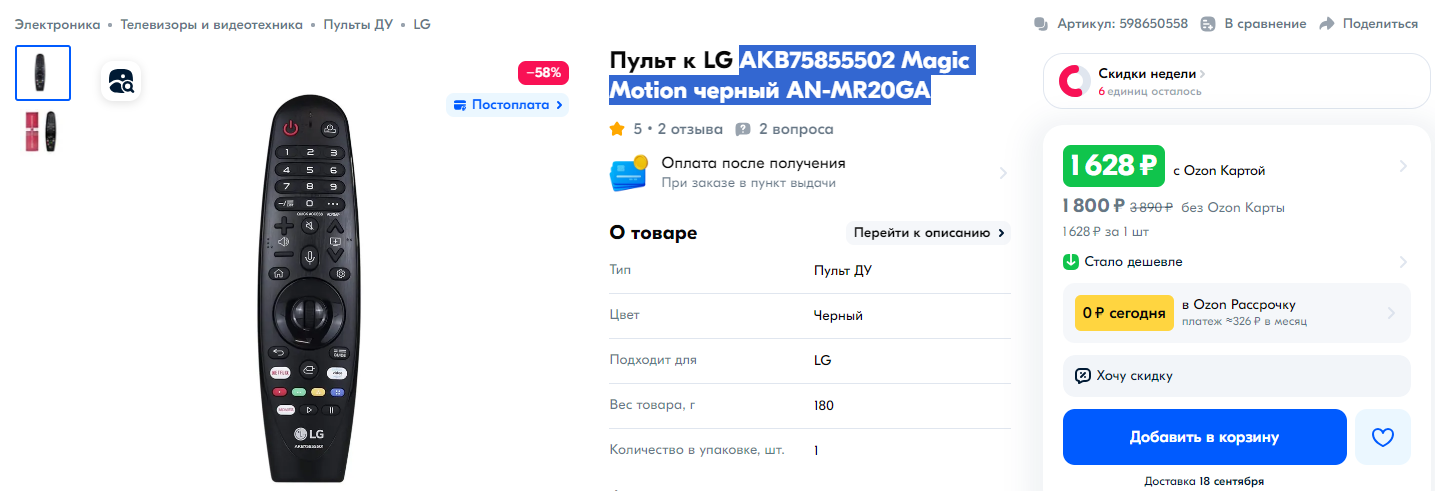The image size is (1435, 491).
Task: Click the green 'Стало дешевле' arrow icon
Action: (x=1071, y=262)
